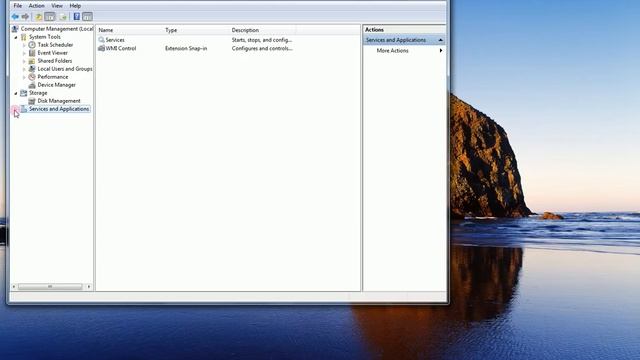Click the console tree scrollbar right arrow

89,287
